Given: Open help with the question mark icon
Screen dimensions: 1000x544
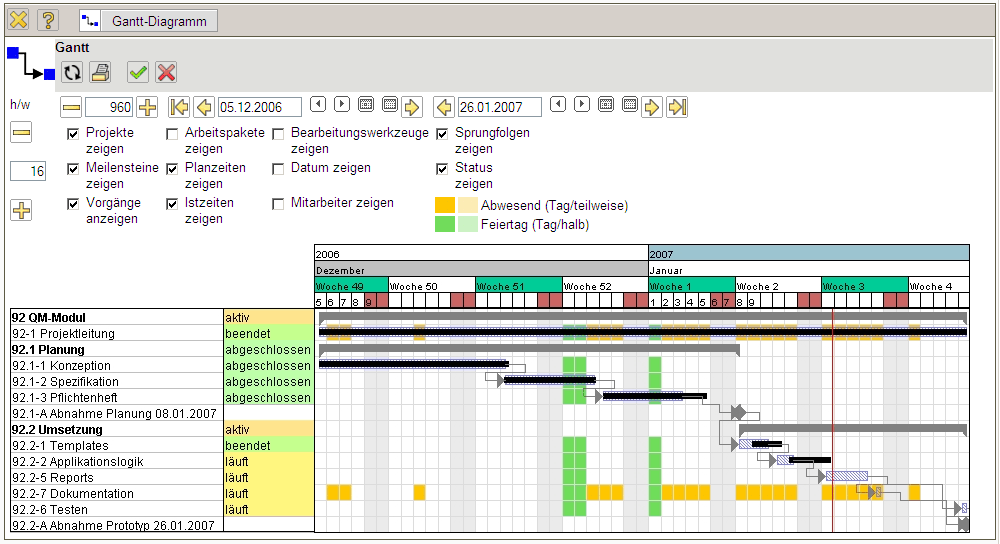Looking at the screenshot, I should (x=48, y=19).
